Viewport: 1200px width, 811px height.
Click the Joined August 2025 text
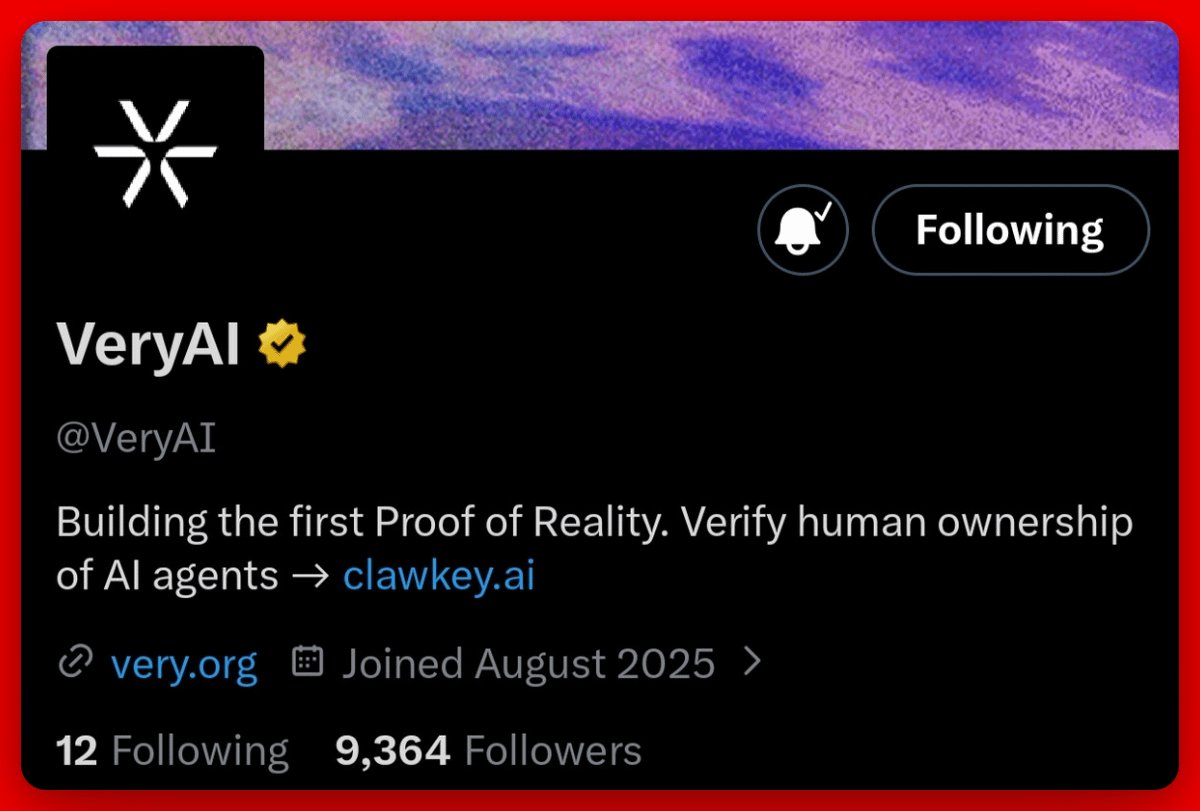[528, 664]
